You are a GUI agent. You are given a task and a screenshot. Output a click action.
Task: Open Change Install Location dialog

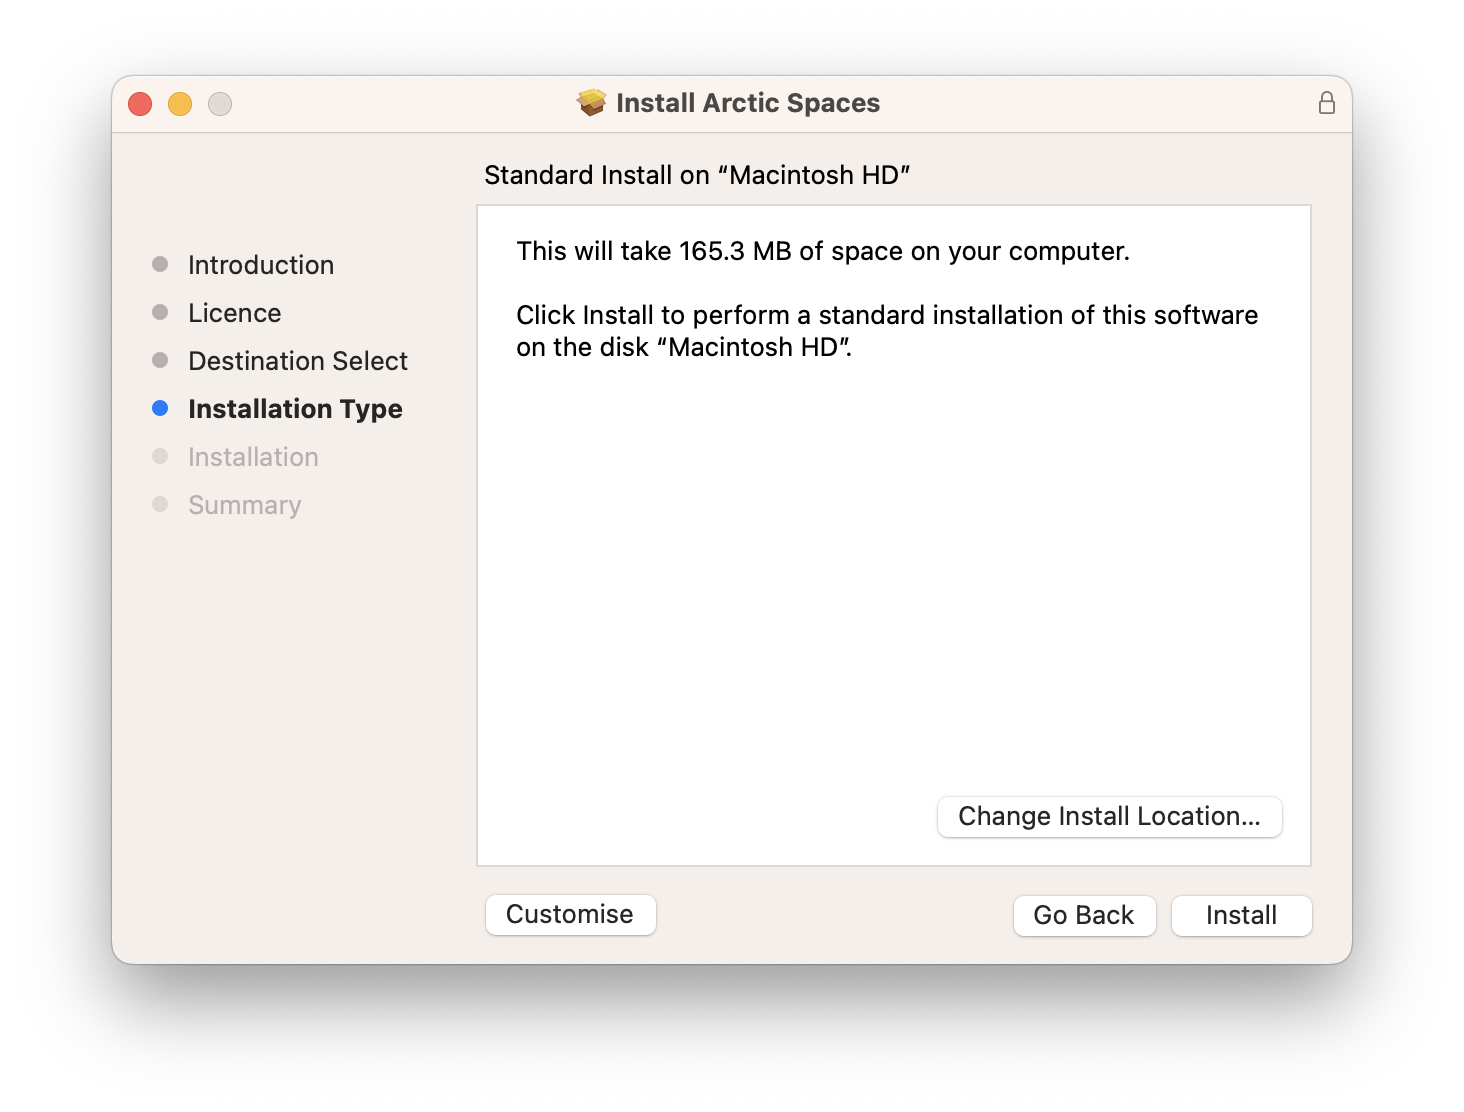1109,817
